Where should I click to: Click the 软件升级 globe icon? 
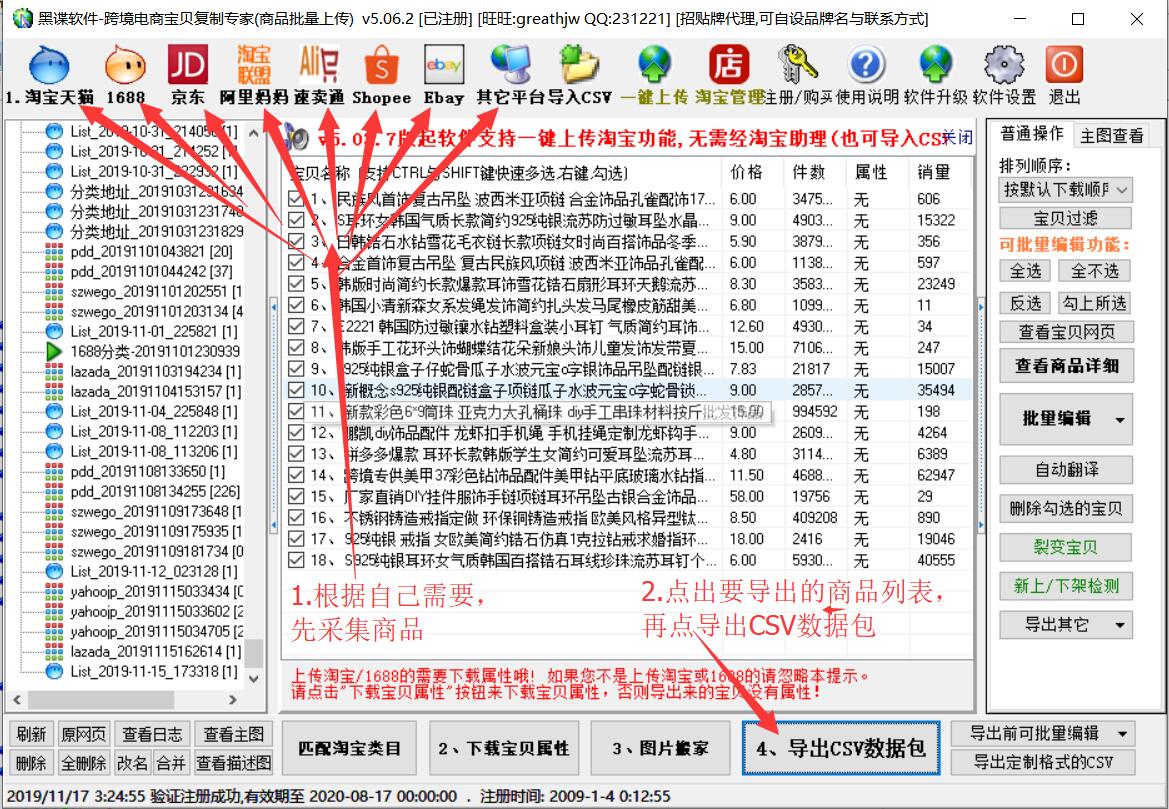click(x=936, y=64)
